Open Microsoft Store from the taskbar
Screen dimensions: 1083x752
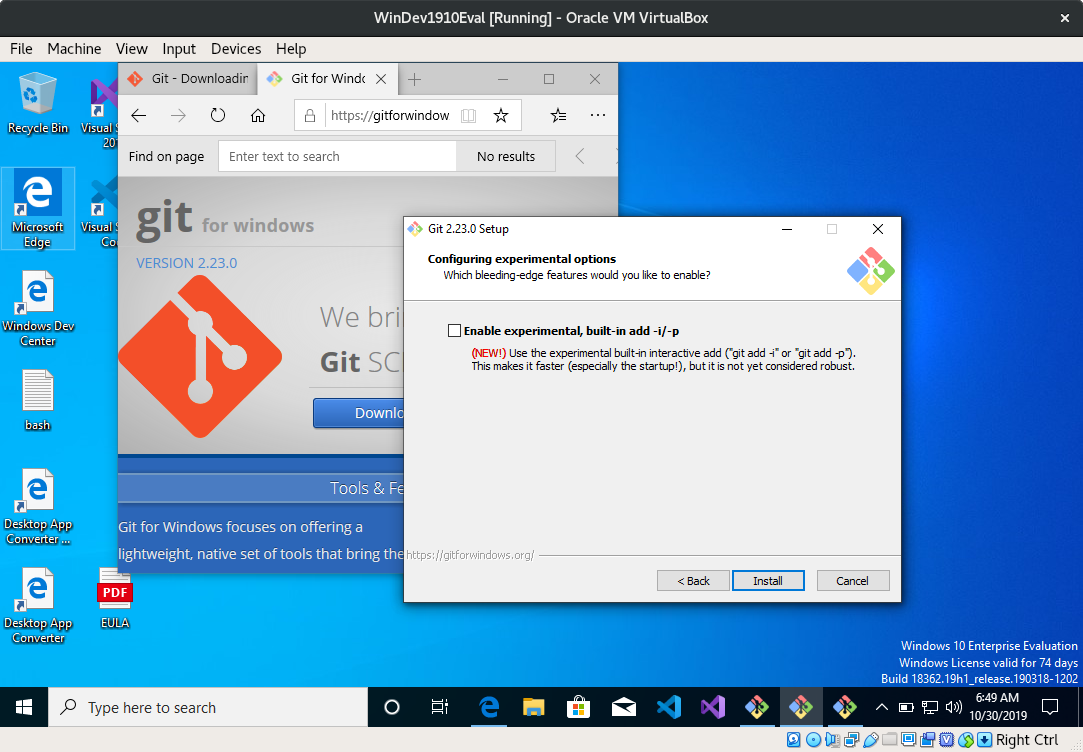click(x=578, y=707)
